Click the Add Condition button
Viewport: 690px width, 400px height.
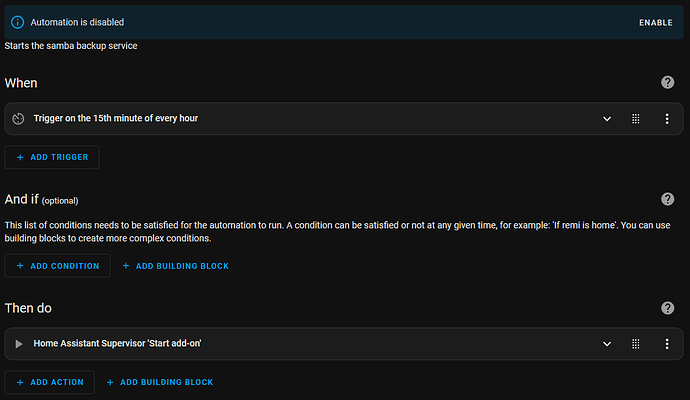(58, 266)
